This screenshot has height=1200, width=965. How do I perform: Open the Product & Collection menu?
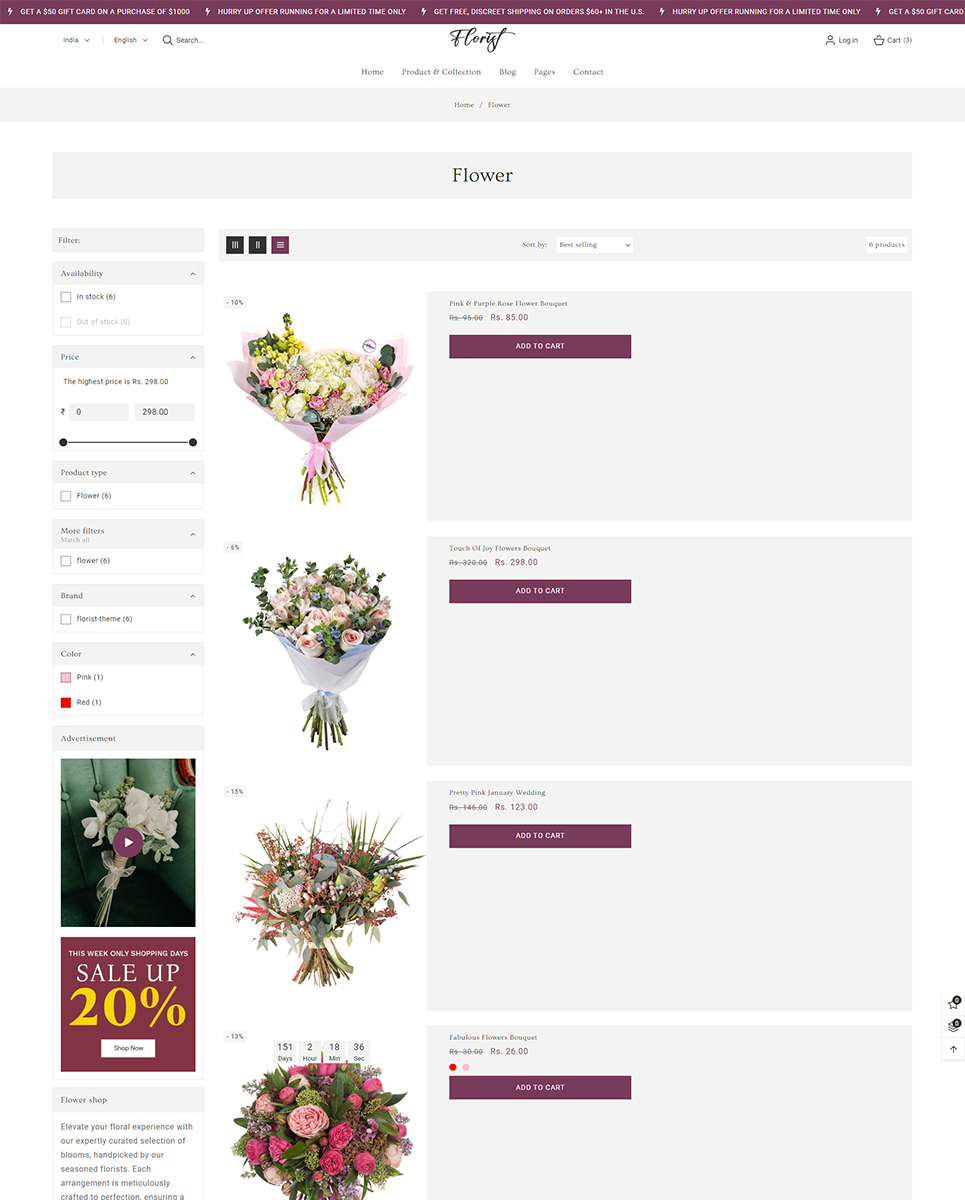point(441,72)
